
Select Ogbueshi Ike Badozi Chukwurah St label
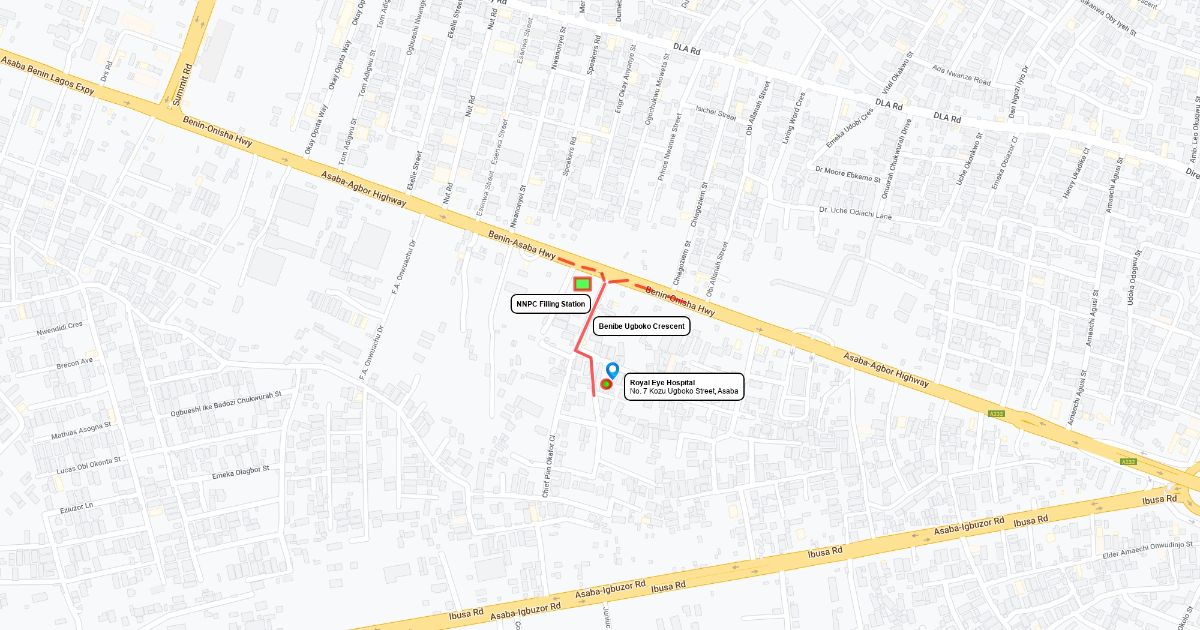(x=227, y=402)
